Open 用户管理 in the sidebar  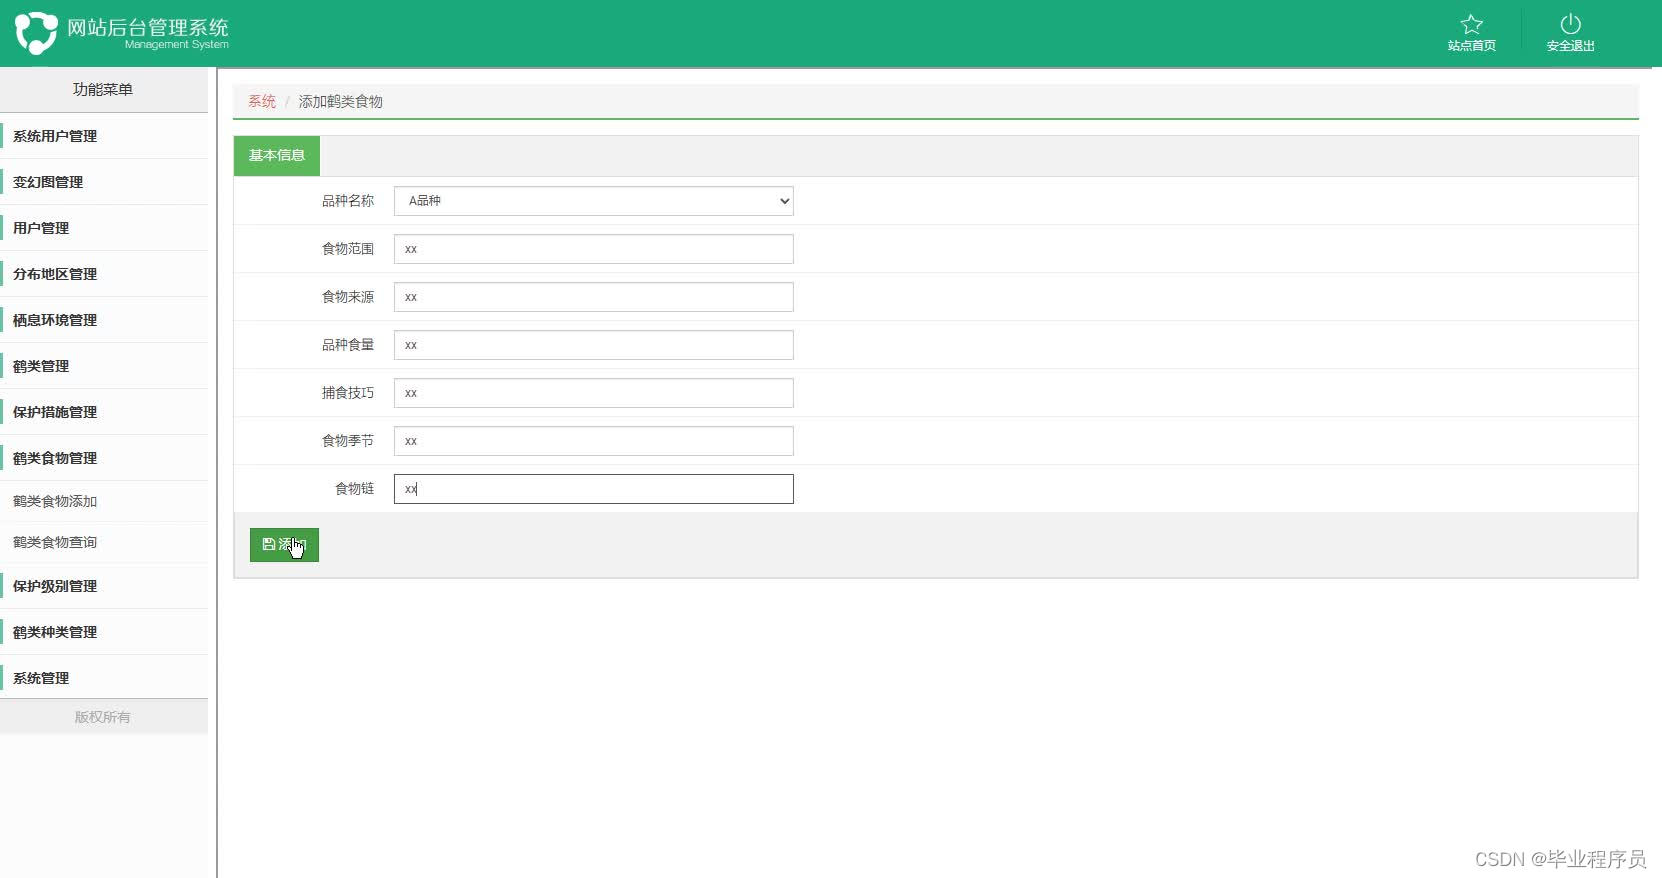104,228
